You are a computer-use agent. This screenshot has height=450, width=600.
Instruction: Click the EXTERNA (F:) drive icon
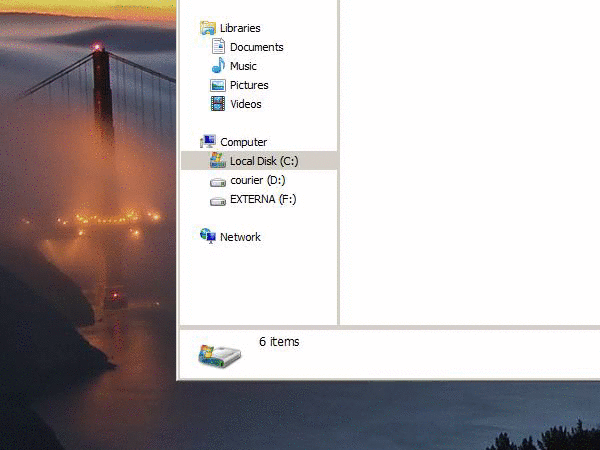(218, 201)
